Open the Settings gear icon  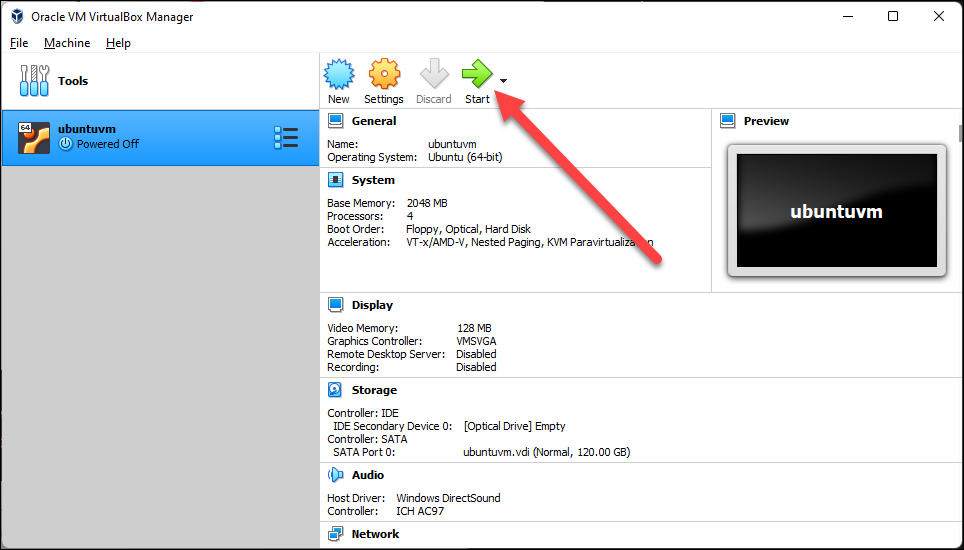[x=384, y=76]
